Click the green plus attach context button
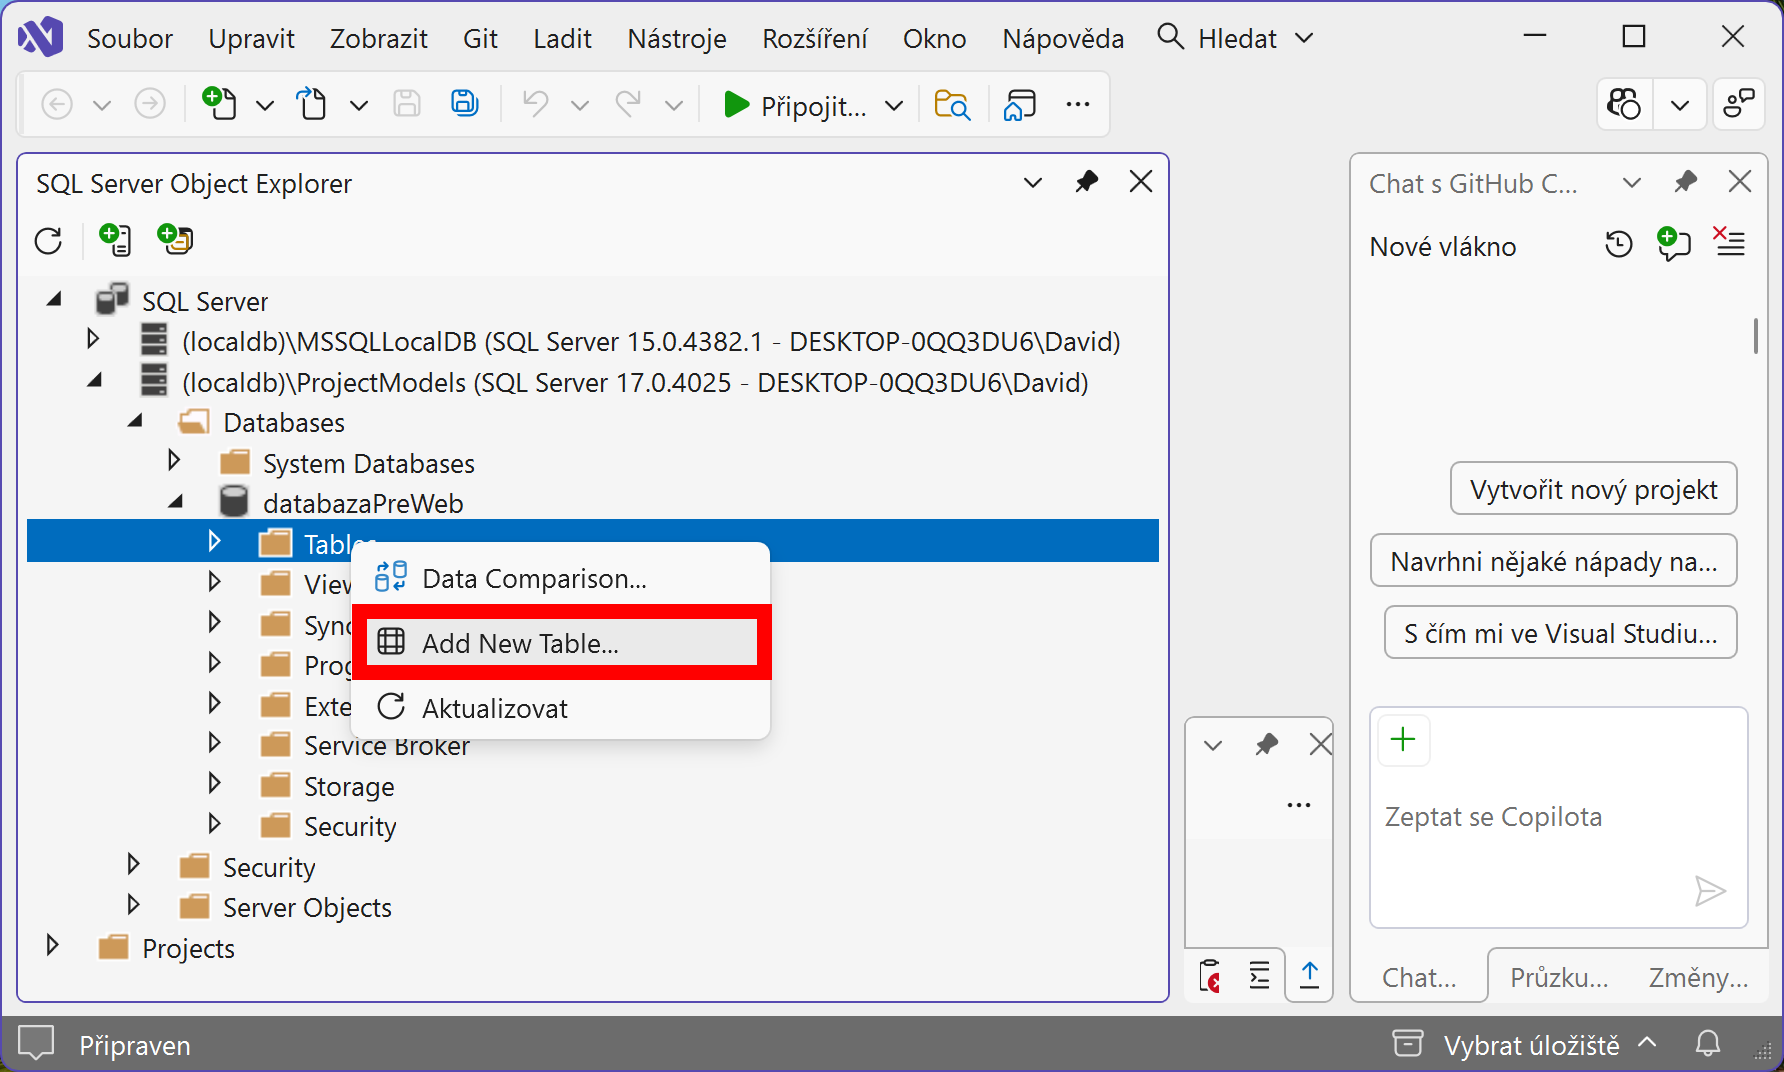1784x1072 pixels. click(x=1404, y=740)
